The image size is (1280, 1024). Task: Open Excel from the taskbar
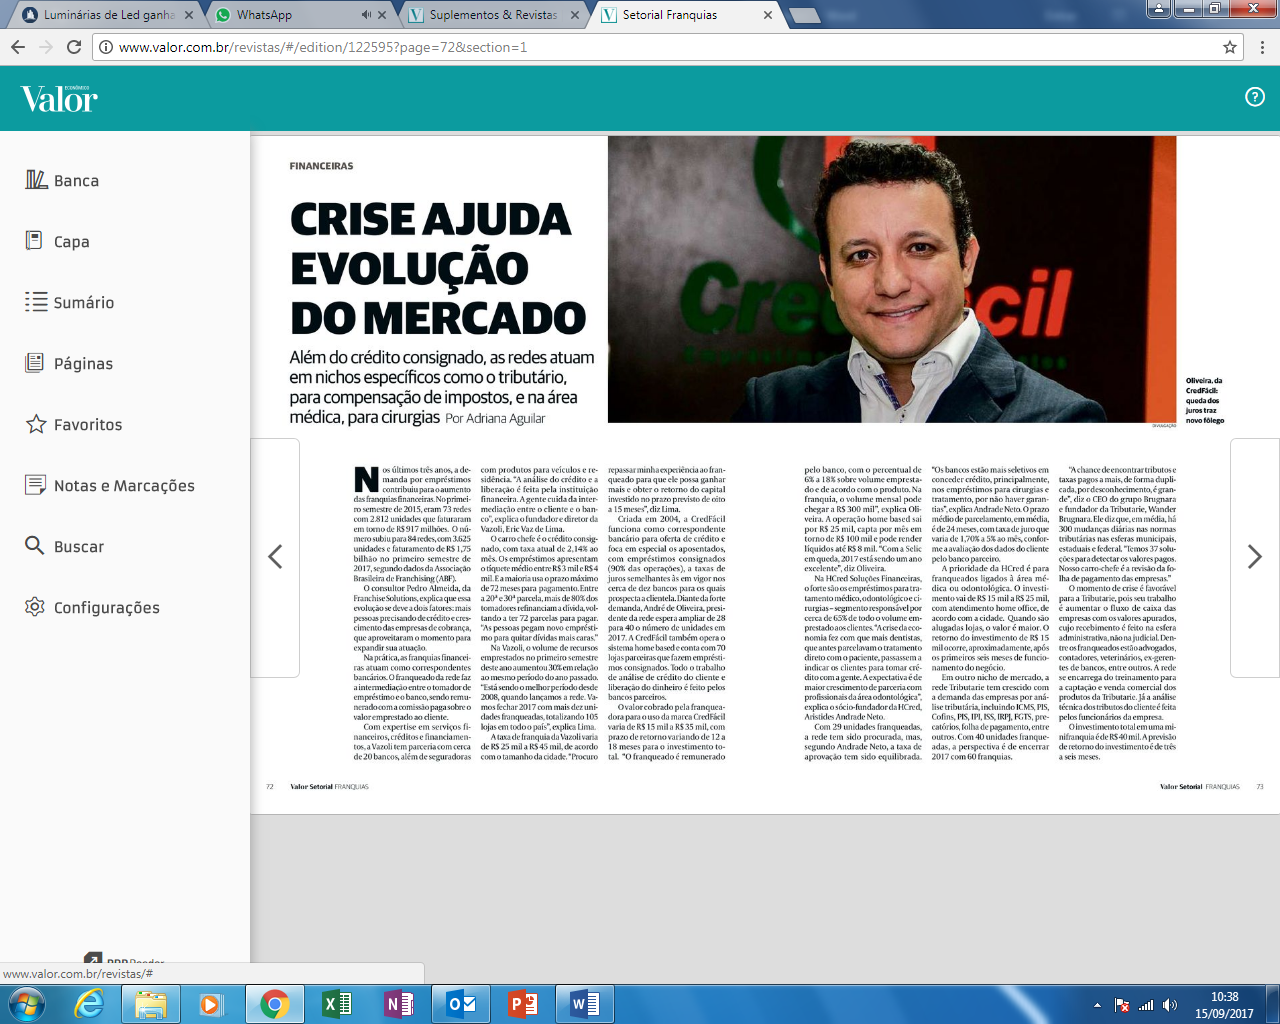[x=337, y=1004]
